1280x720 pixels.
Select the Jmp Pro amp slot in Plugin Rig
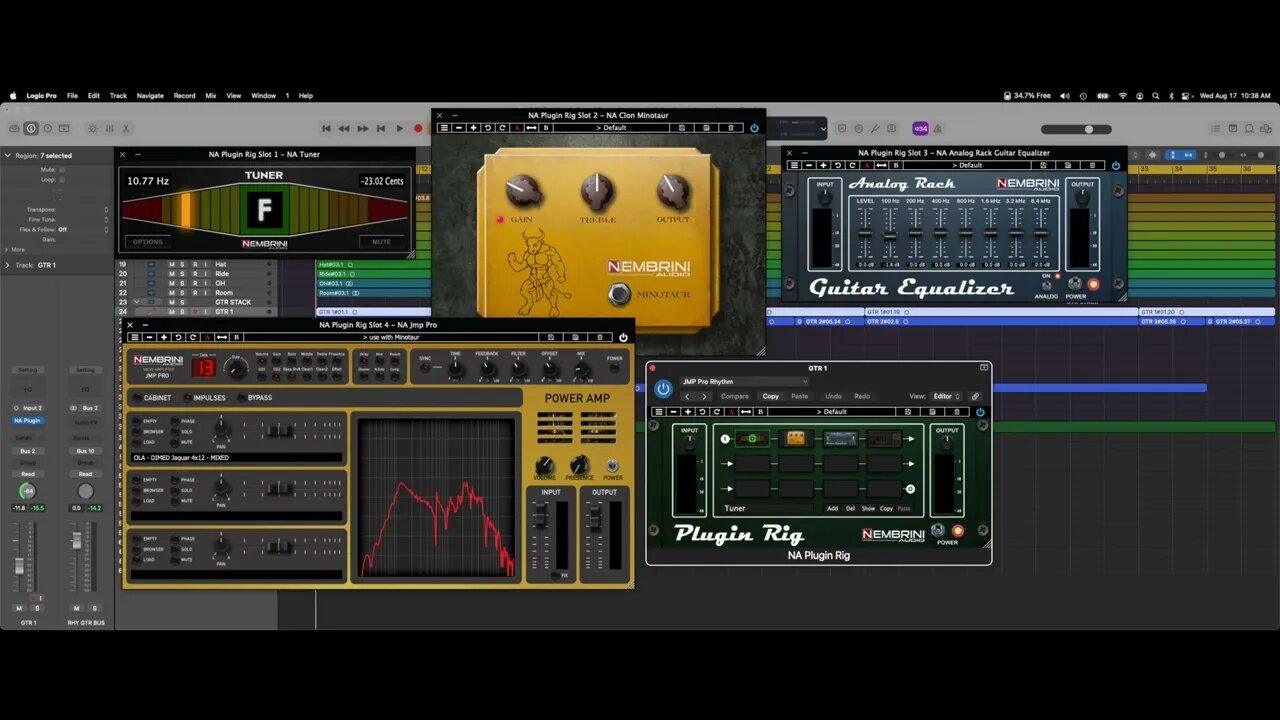883,438
